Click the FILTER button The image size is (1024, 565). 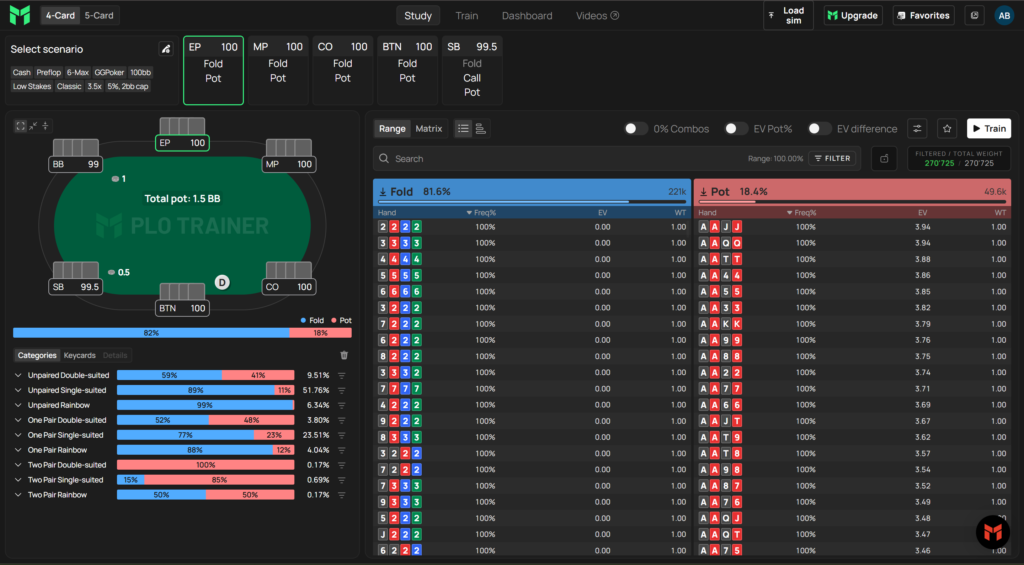[833, 159]
